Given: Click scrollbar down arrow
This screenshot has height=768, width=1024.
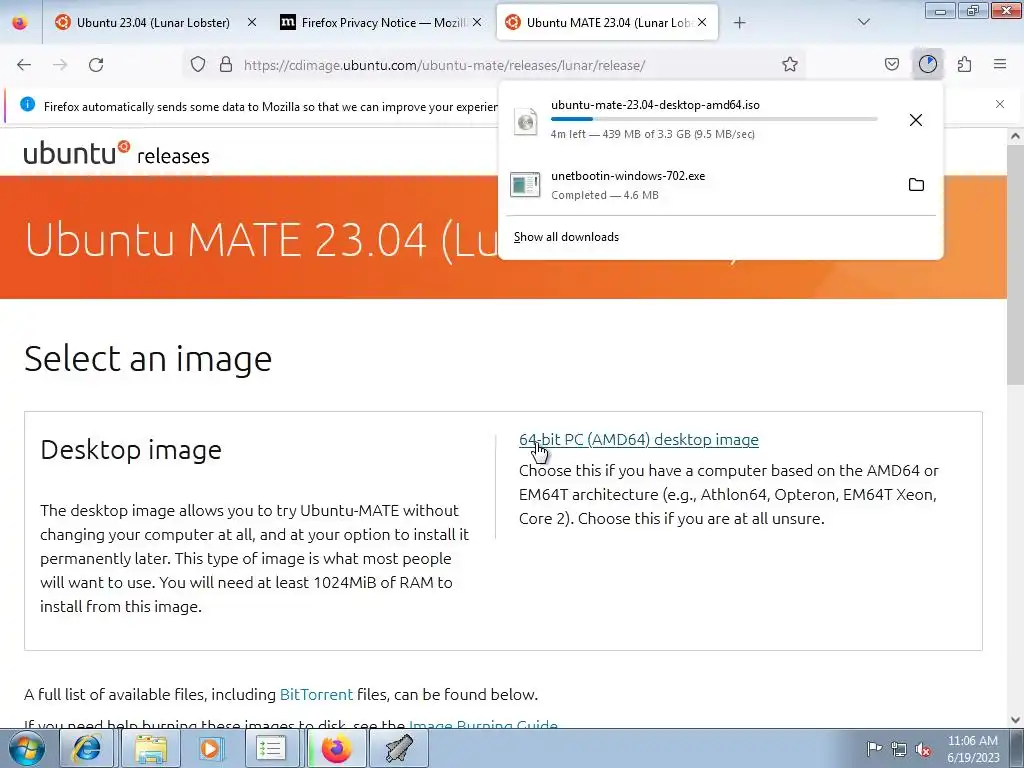Looking at the screenshot, I should click(1015, 720).
